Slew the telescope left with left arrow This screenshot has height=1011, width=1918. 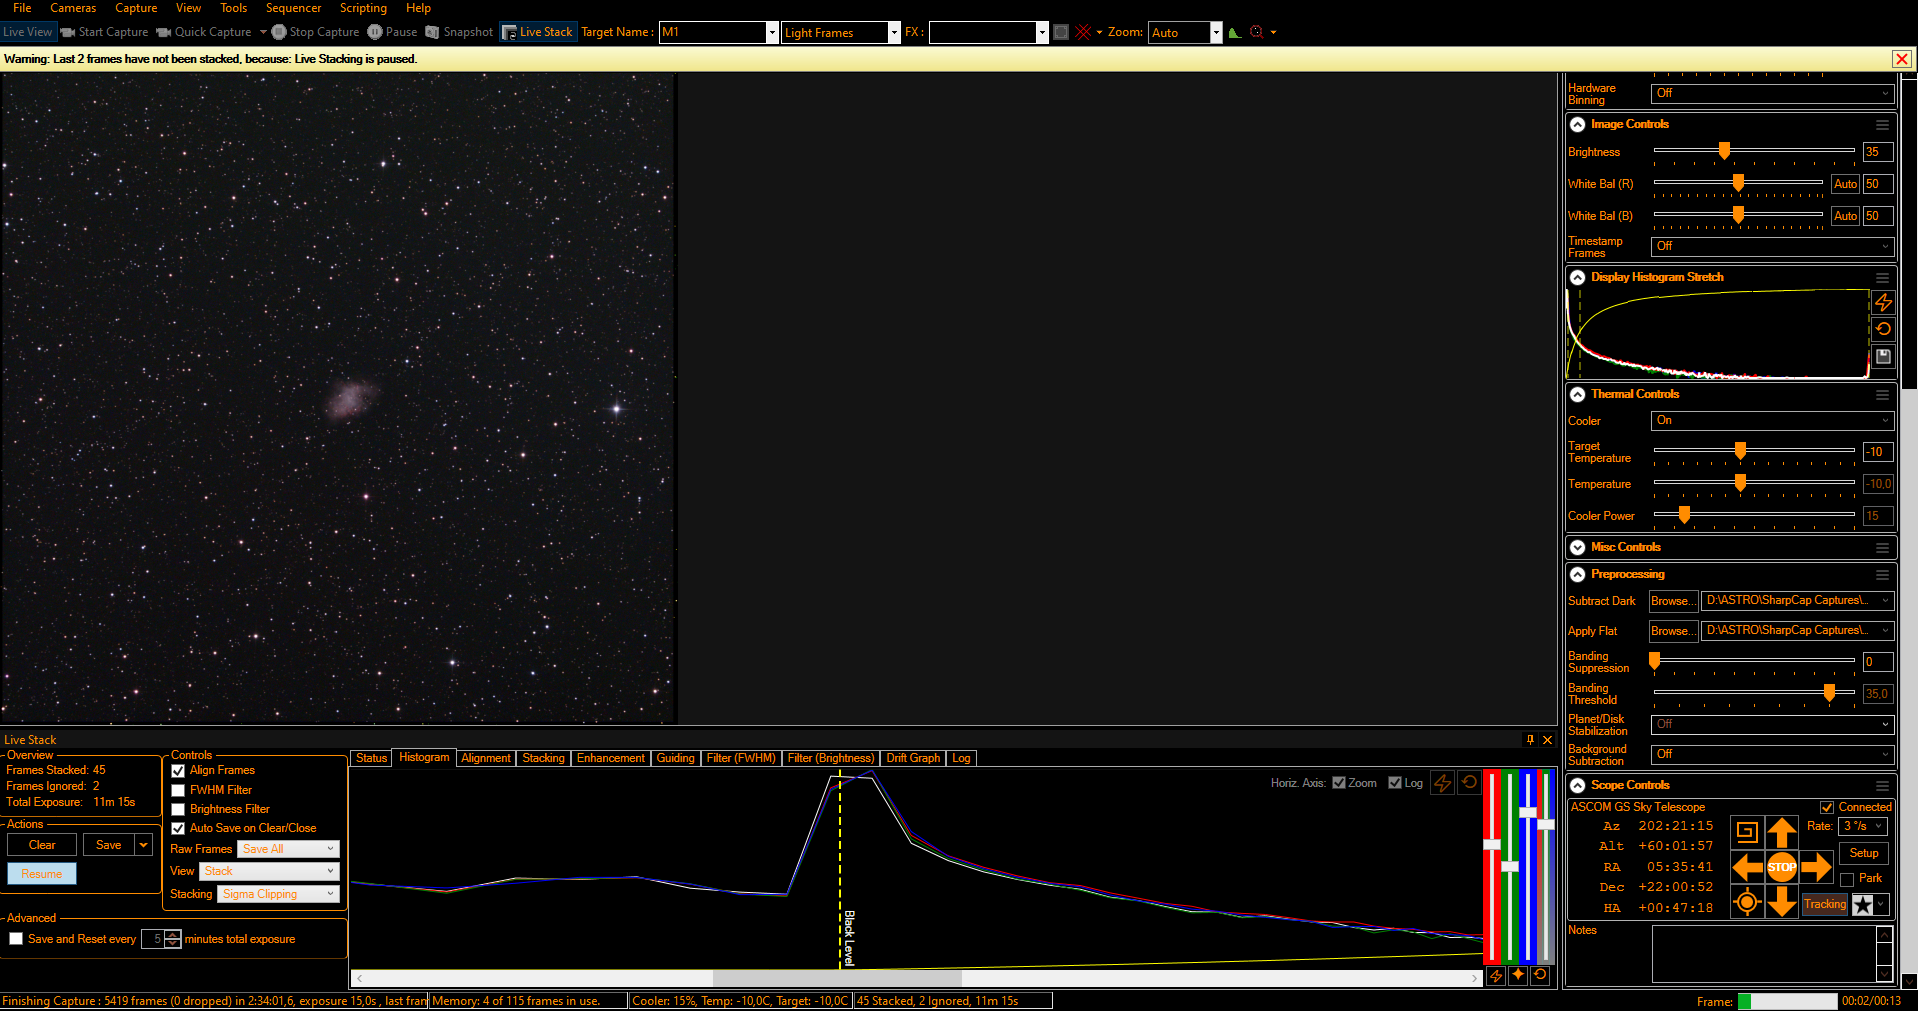[x=1747, y=867]
